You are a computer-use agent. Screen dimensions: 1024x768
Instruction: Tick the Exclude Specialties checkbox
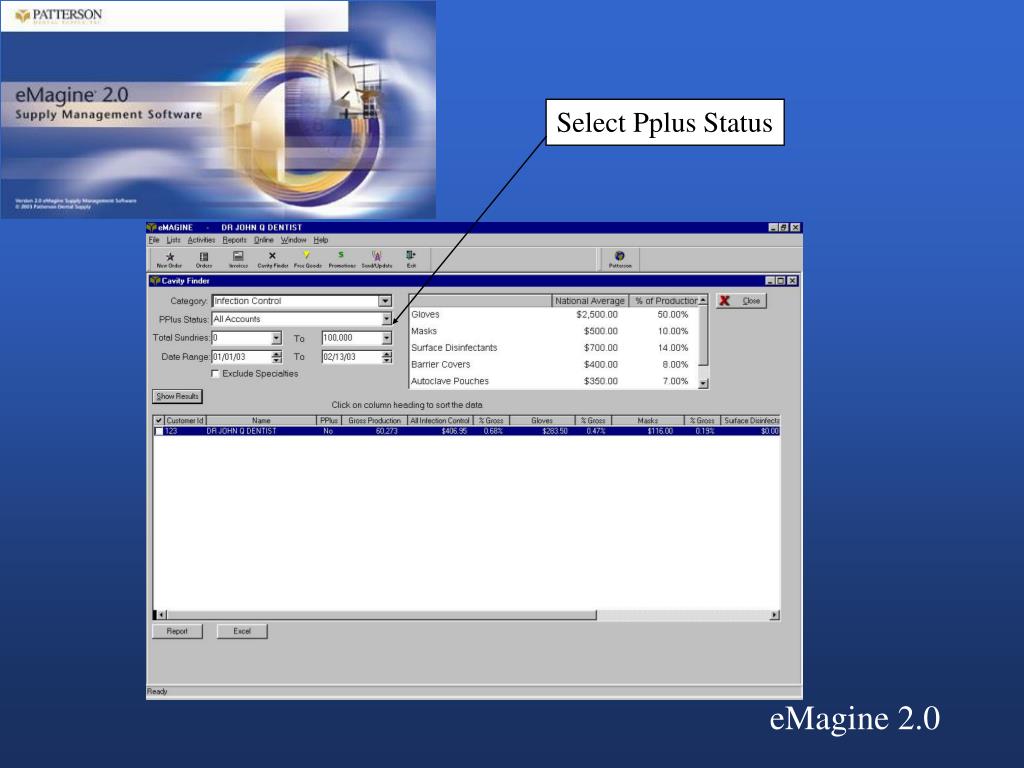tap(215, 374)
